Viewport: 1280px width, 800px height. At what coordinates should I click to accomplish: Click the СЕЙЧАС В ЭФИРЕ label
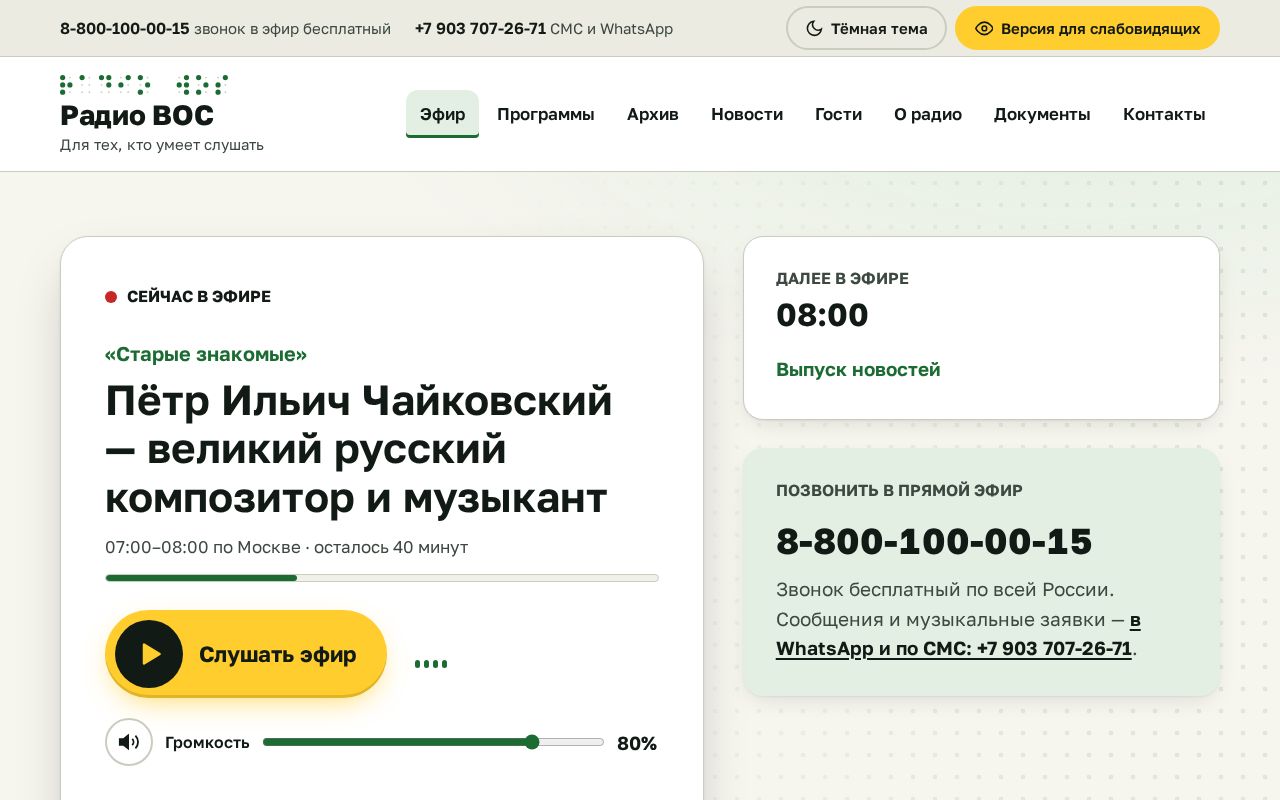click(199, 297)
